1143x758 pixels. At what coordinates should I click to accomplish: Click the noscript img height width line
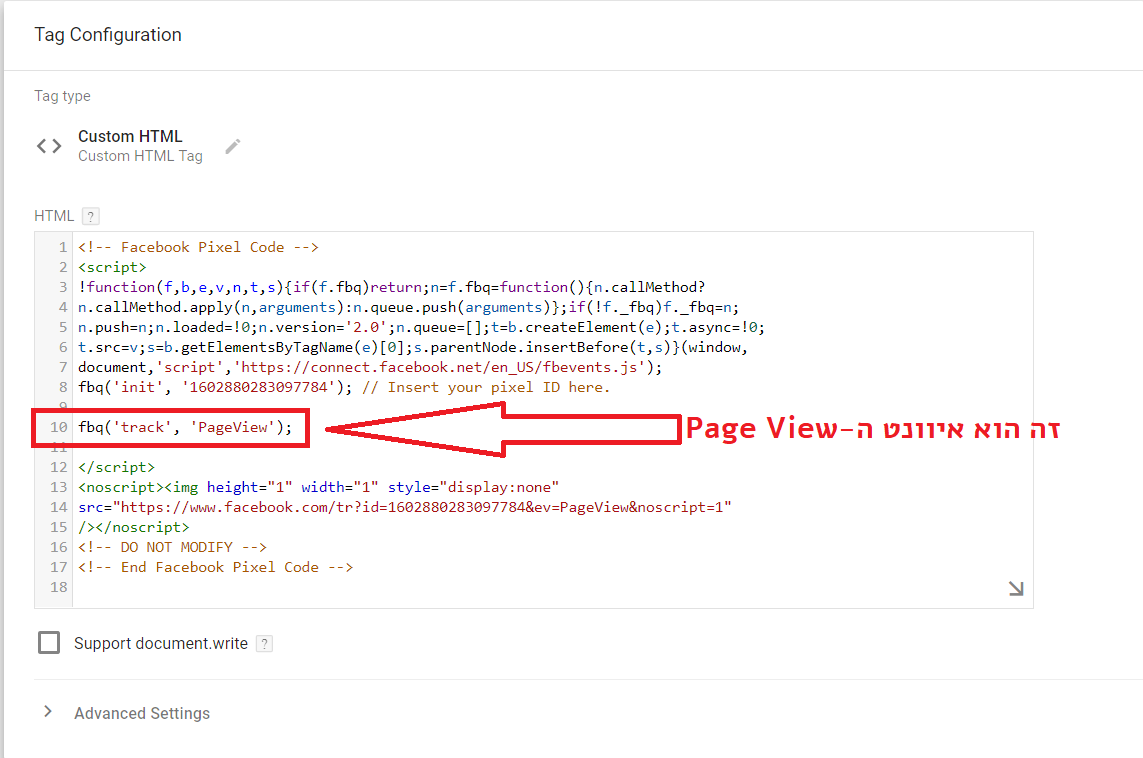coord(319,487)
